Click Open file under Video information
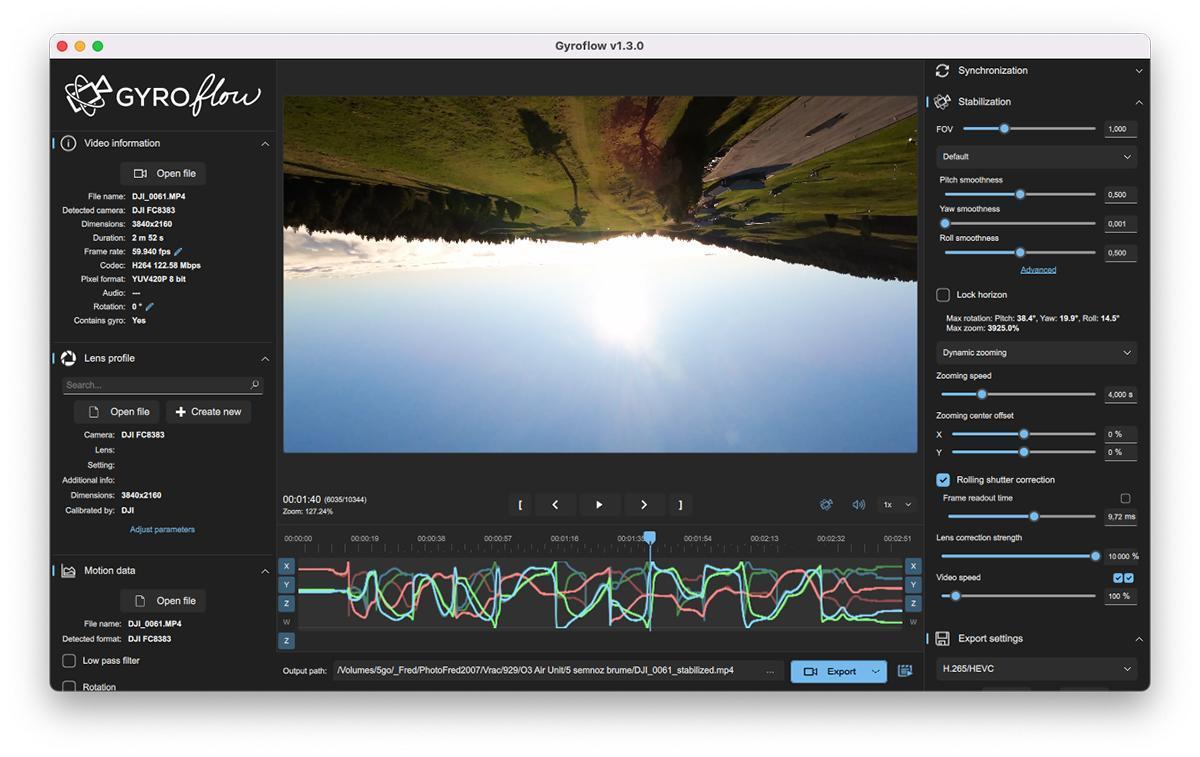 163,174
